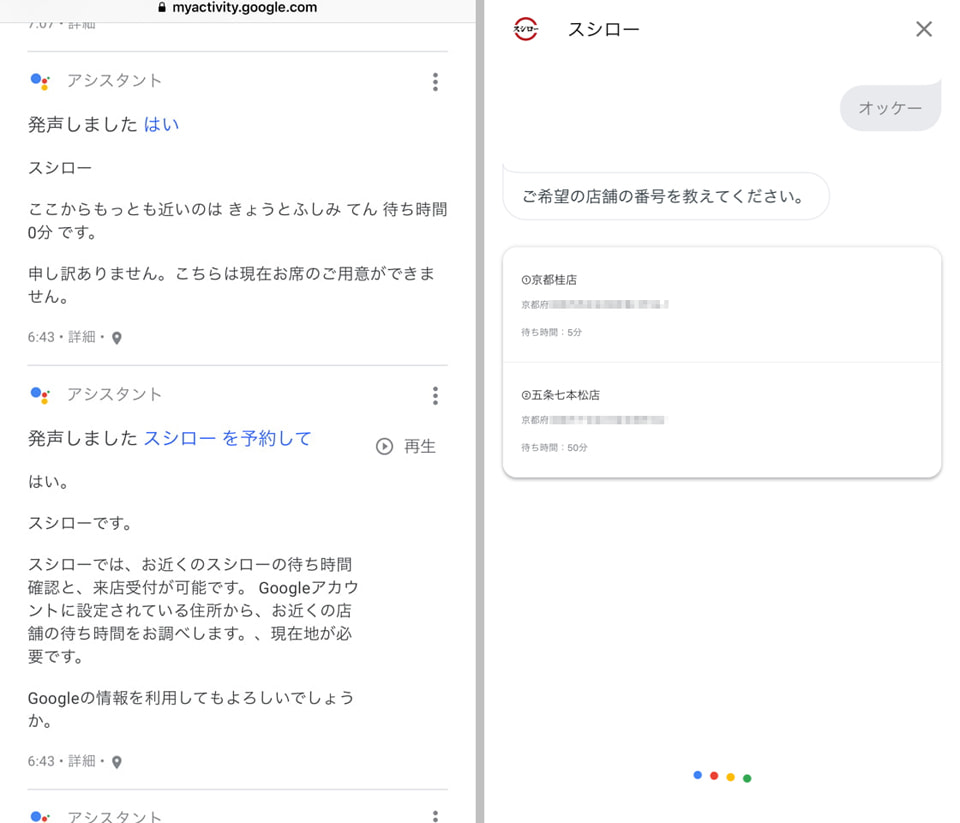Image resolution: width=960 pixels, height=823 pixels.
Task: Close the スシロー assistant panel
Action: point(924,29)
